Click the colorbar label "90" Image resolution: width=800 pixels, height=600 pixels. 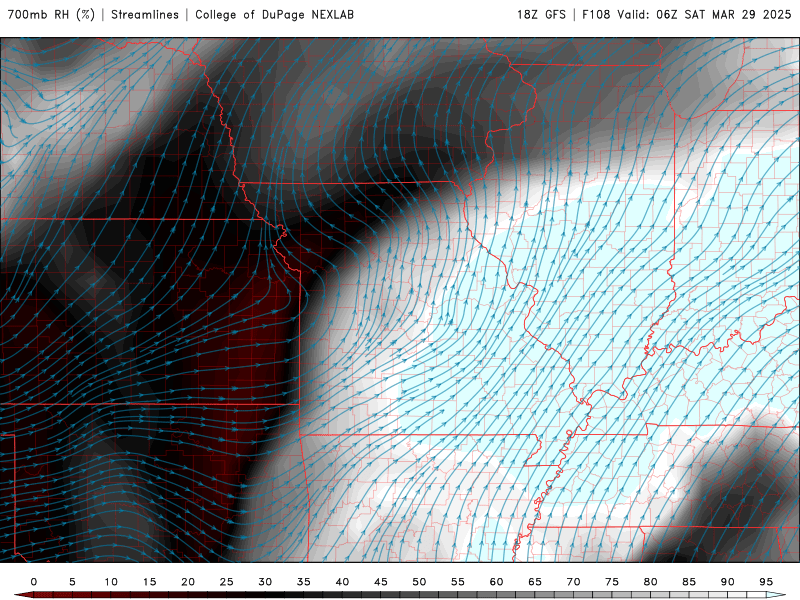coord(727,582)
